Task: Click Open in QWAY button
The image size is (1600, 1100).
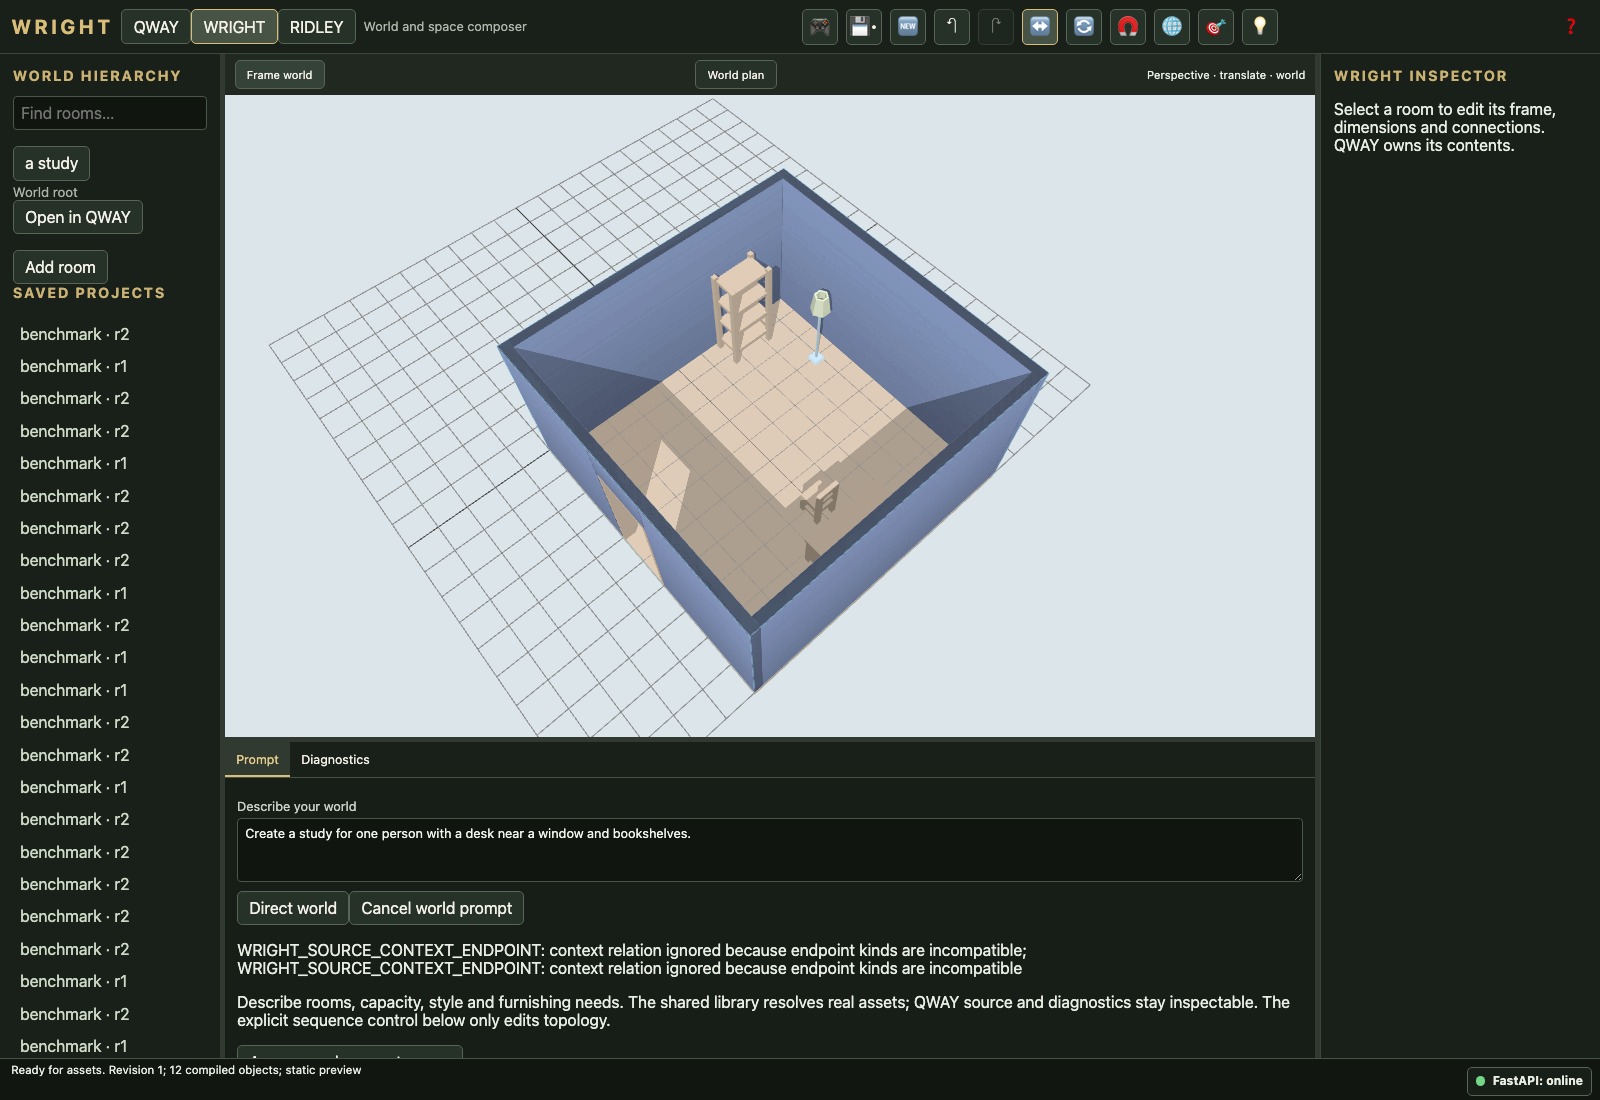Action: [x=78, y=217]
